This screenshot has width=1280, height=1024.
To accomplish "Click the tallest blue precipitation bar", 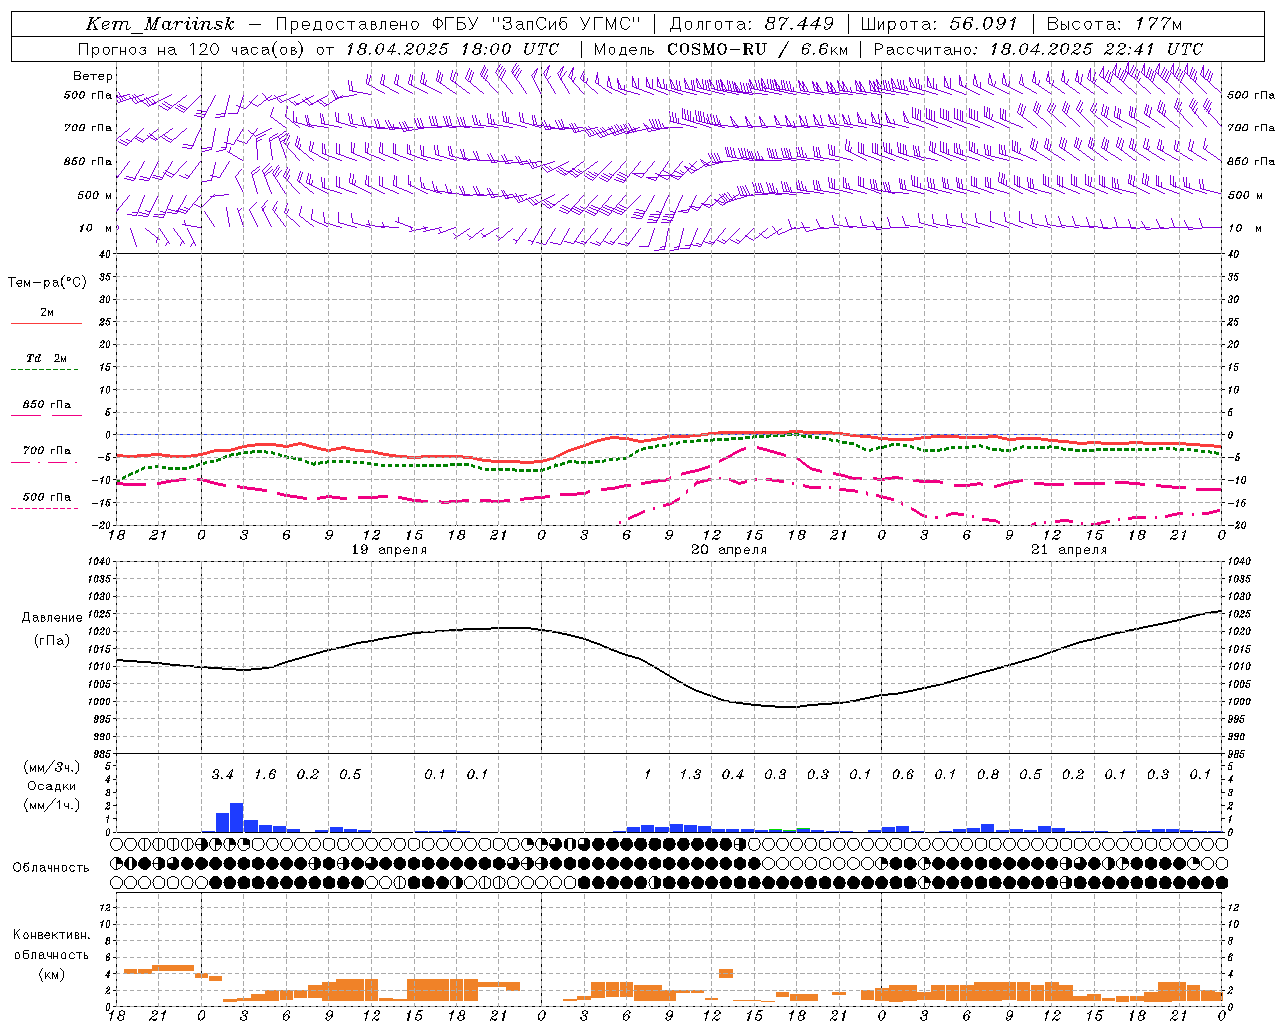I will 237,817.
